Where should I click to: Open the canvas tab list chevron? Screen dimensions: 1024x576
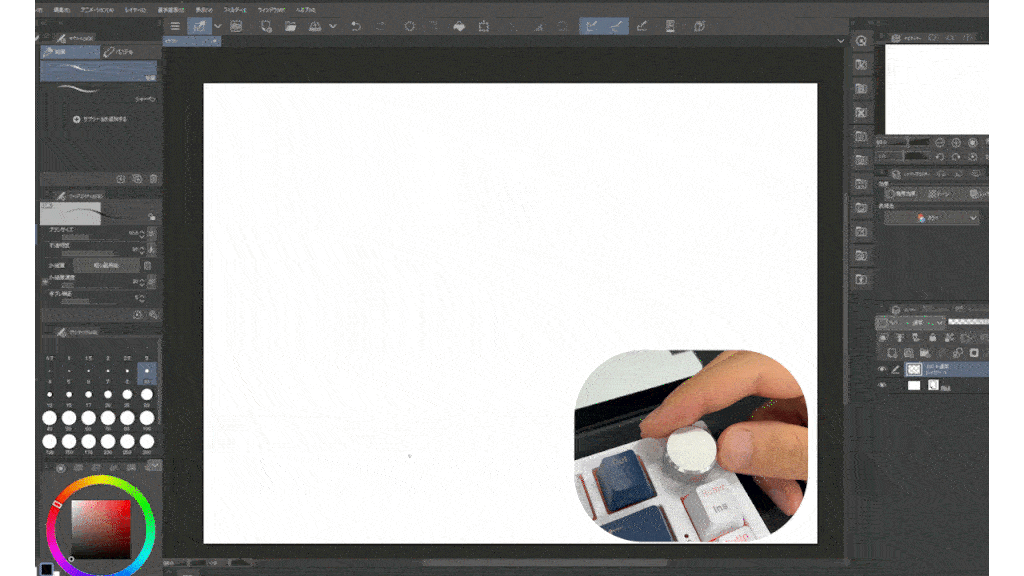[x=840, y=40]
